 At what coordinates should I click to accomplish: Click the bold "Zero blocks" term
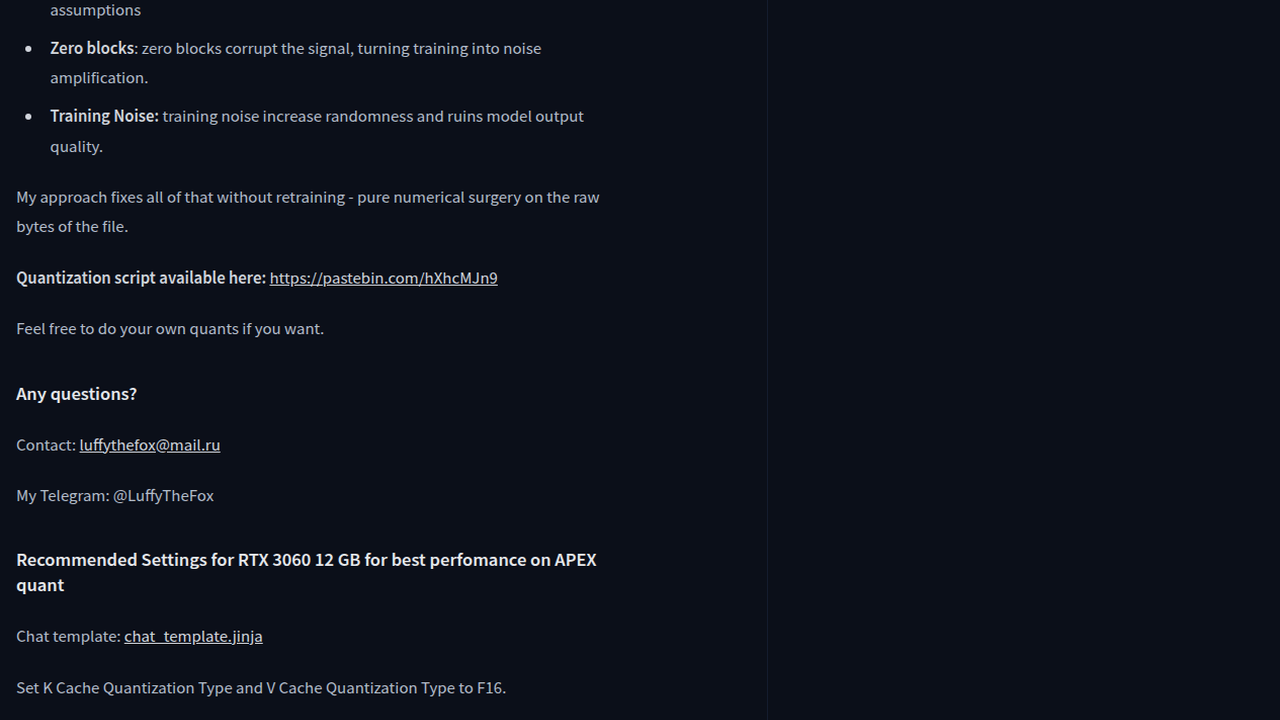92,48
